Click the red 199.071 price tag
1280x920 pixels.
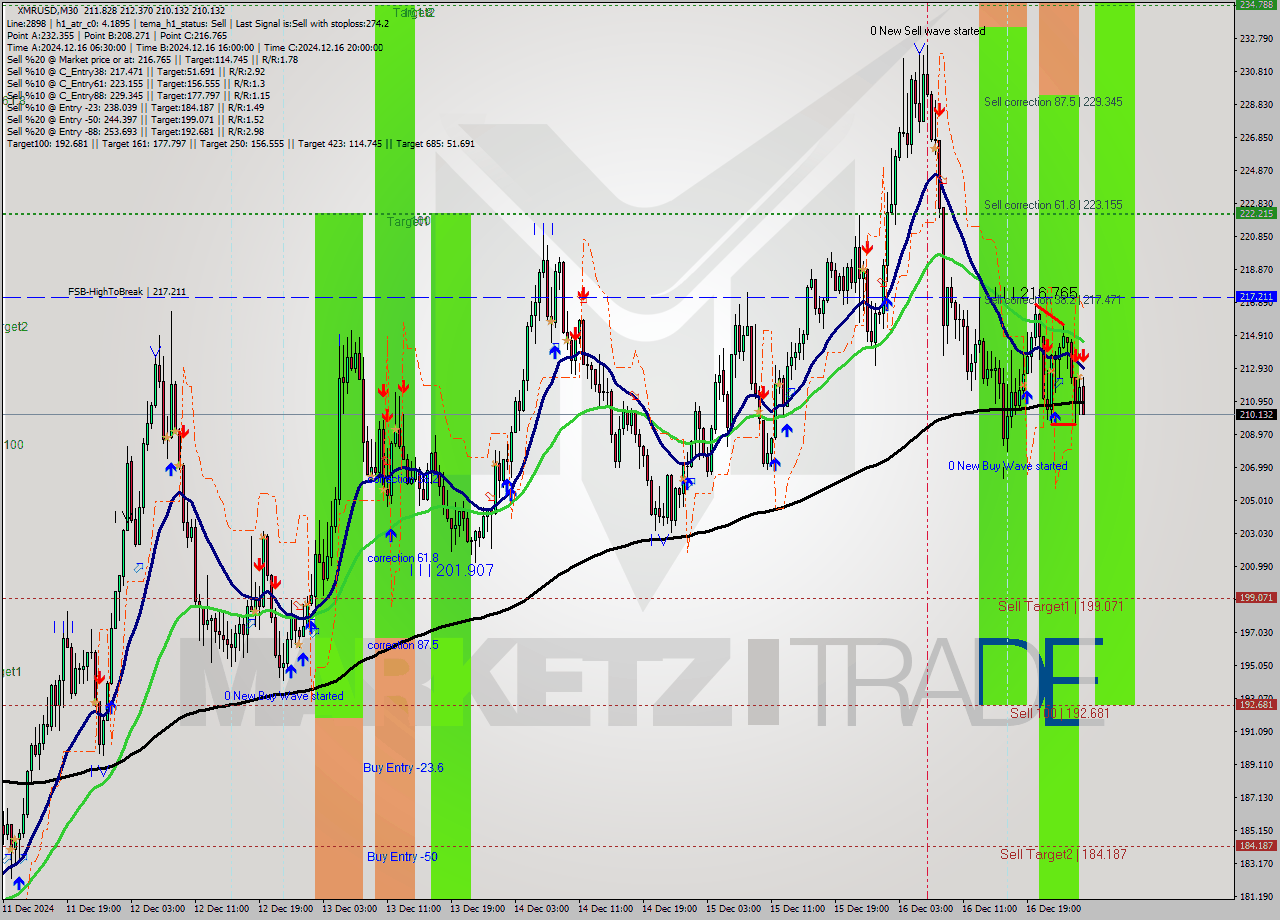point(1256,598)
